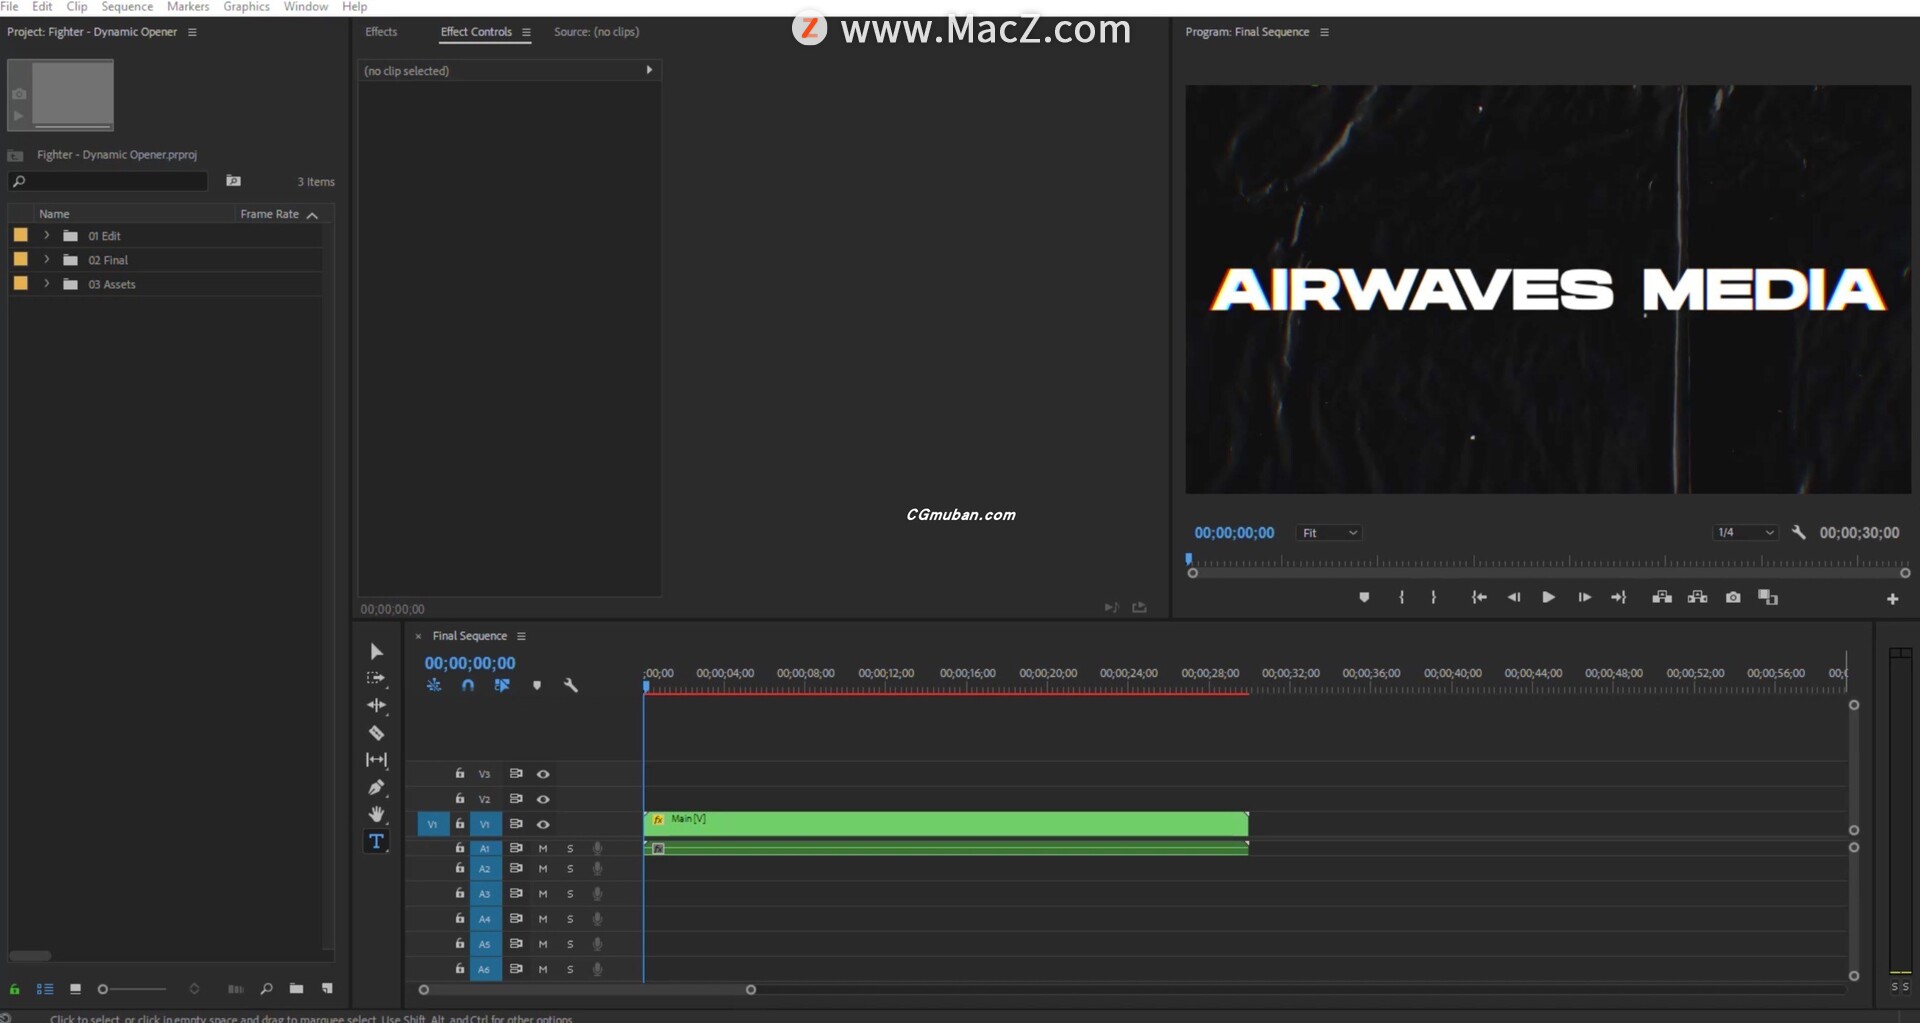1920x1023 pixels.
Task: Solo audio track A2
Action: (x=570, y=869)
